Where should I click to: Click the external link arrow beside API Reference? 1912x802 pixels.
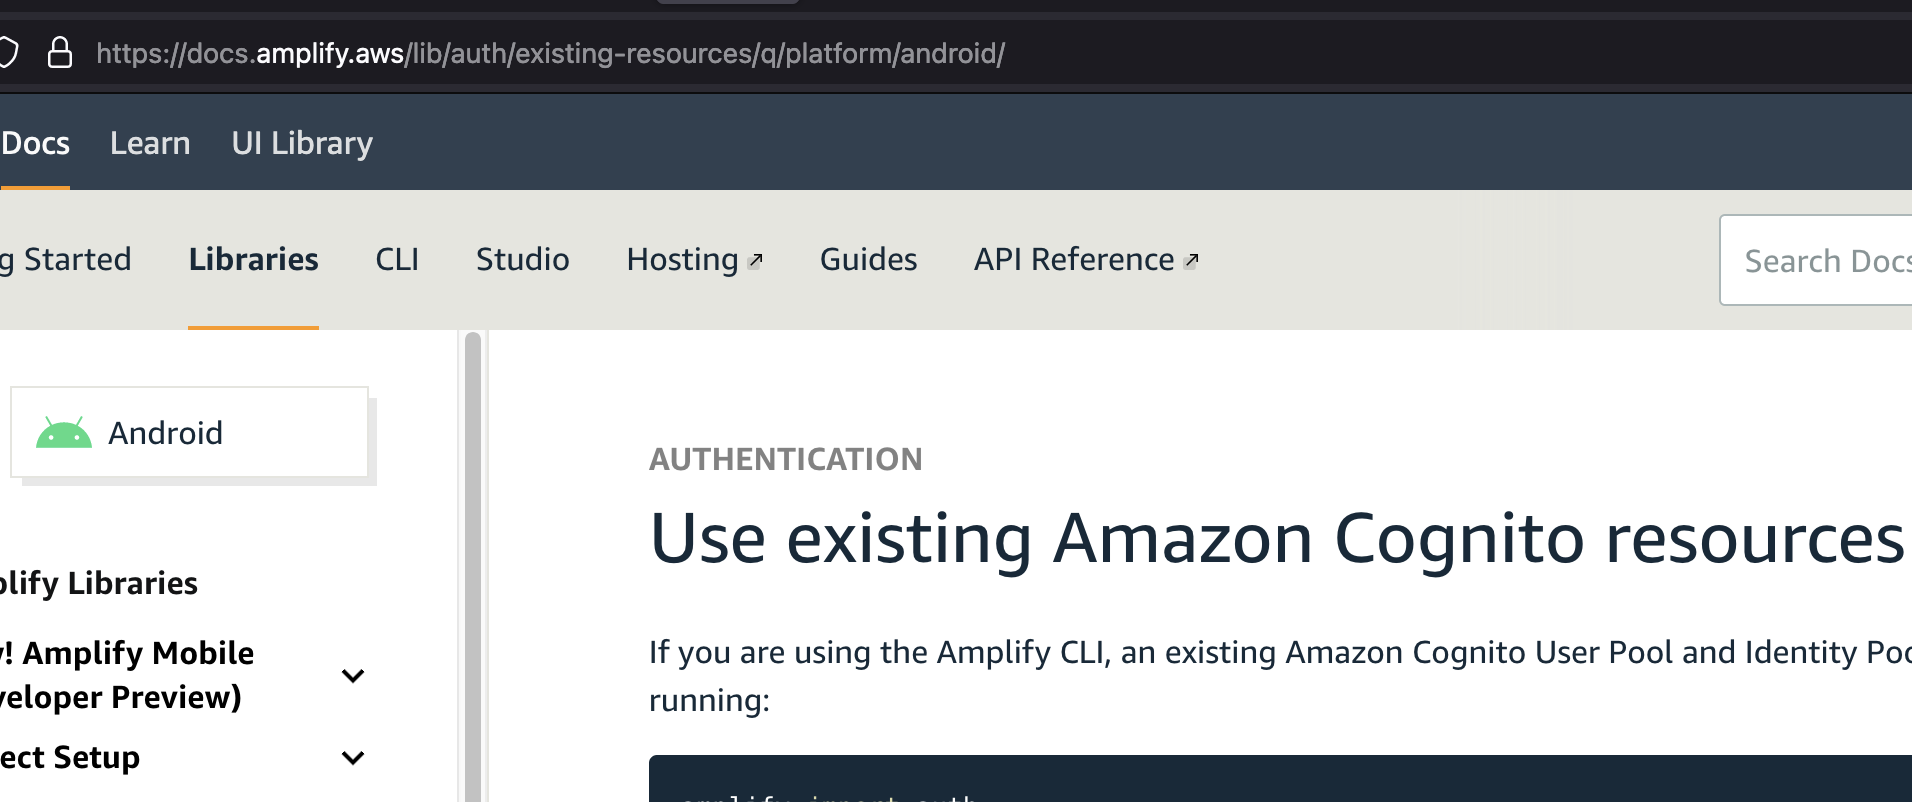[x=1191, y=261]
